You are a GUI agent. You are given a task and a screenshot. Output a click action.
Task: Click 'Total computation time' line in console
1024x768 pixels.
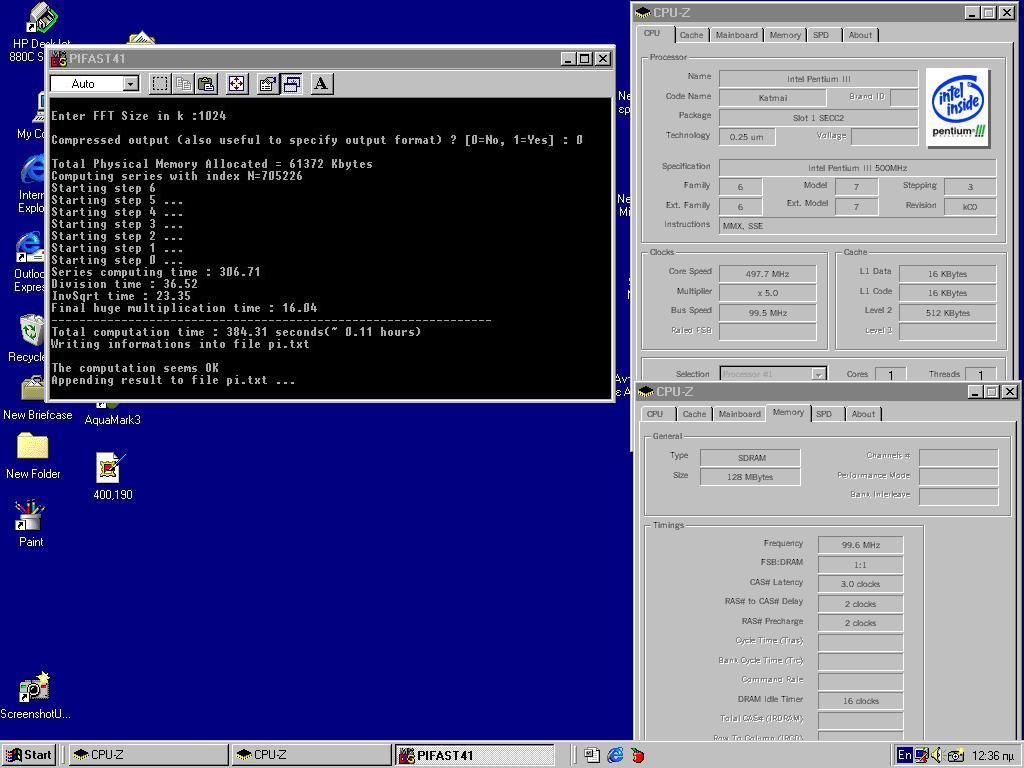click(236, 332)
